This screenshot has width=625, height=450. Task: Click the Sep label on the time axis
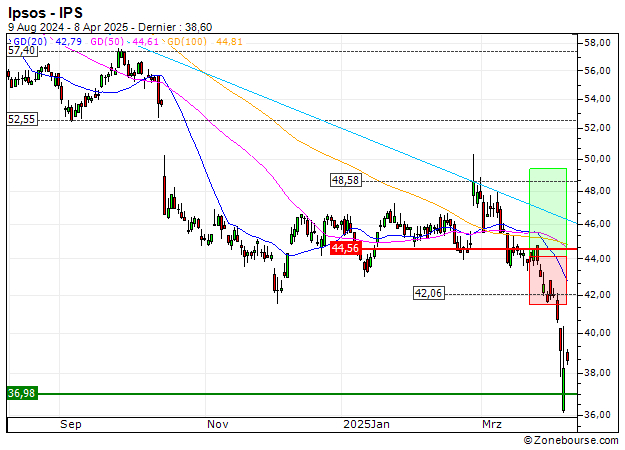tap(71, 424)
